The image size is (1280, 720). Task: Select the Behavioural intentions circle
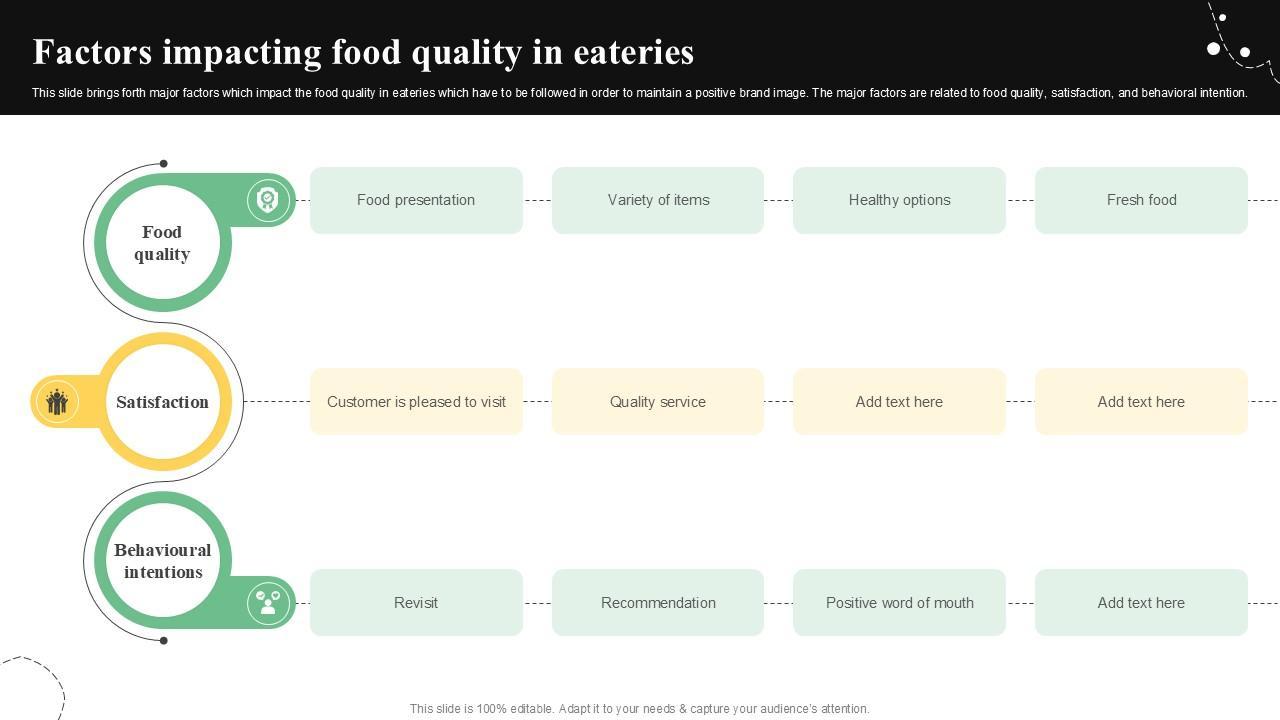(162, 561)
